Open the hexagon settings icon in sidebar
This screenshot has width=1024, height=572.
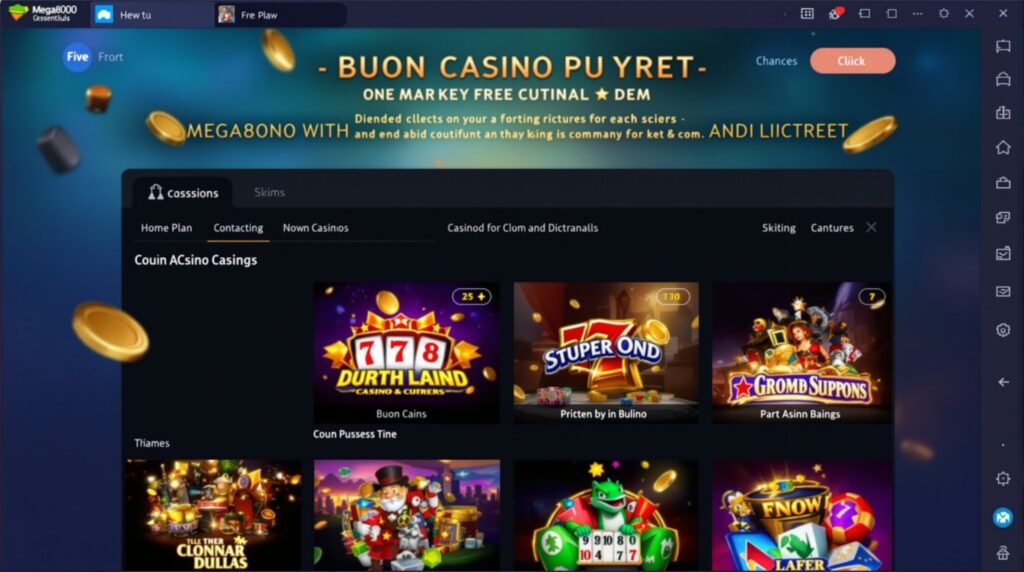point(1003,330)
